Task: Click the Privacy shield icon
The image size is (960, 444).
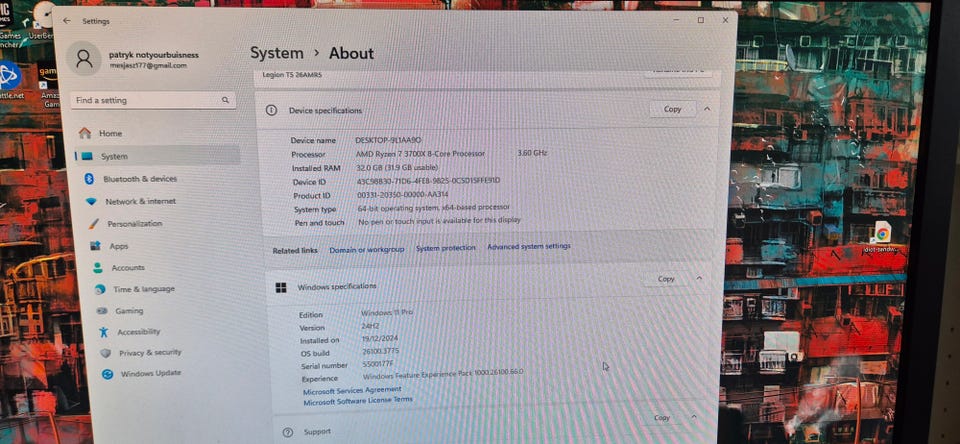Action: pyautogui.click(x=105, y=353)
